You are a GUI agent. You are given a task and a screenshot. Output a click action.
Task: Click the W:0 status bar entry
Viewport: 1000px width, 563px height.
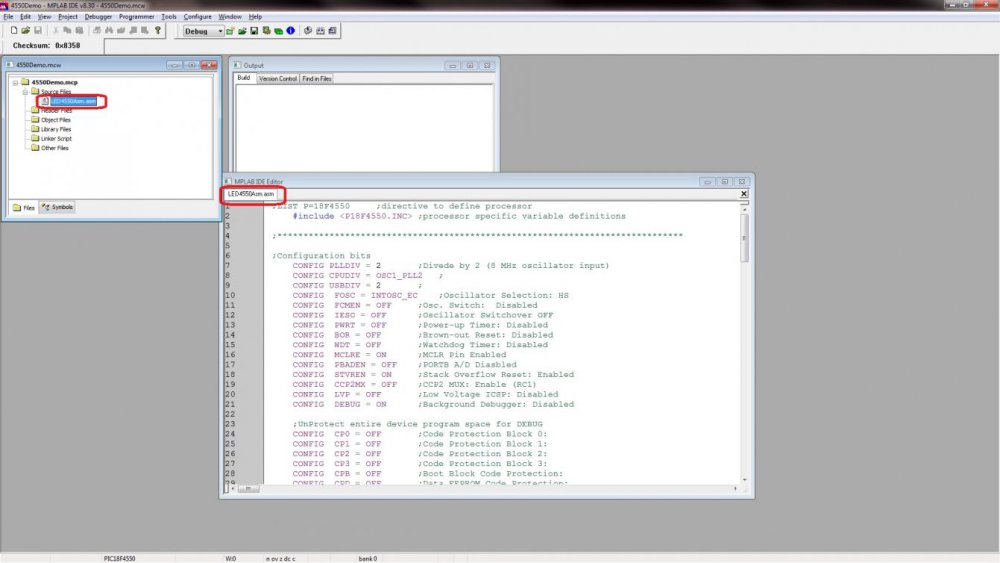coord(230,559)
